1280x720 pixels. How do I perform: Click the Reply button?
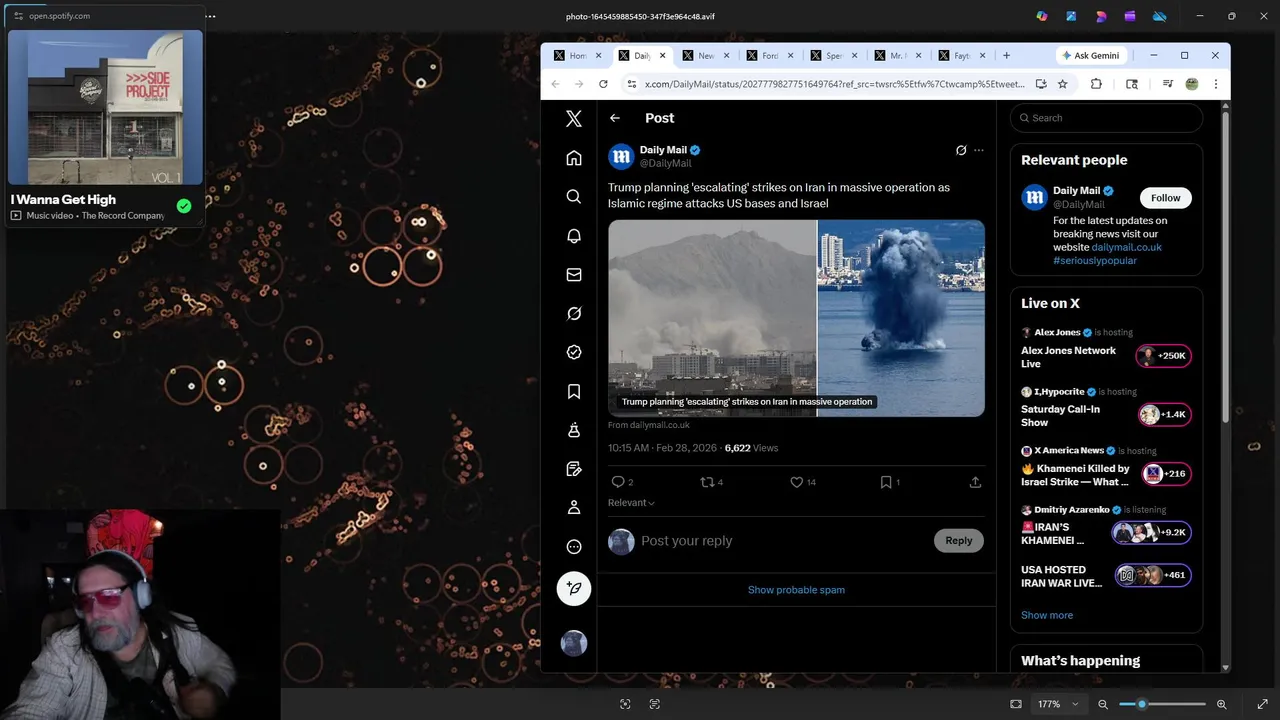tap(958, 541)
